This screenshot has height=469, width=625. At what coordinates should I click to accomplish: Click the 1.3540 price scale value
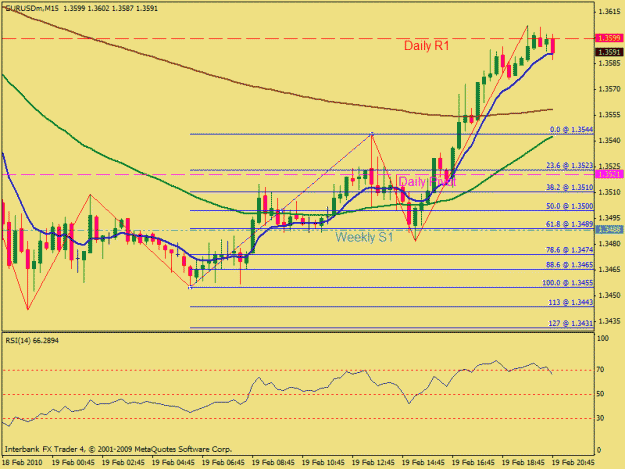[x=609, y=141]
